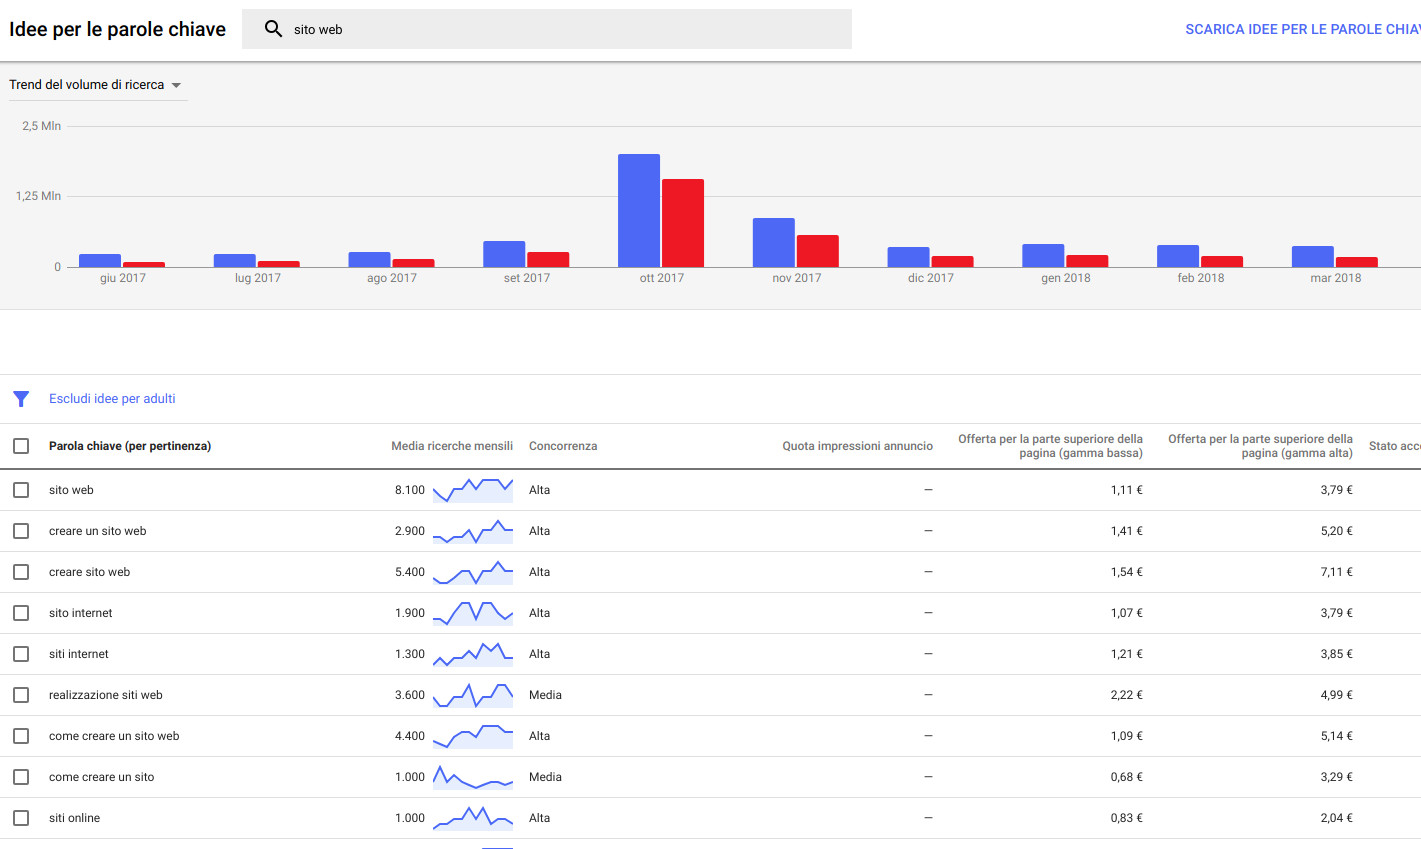Click 'Escludi idee per adulti' filter link

[112, 399]
